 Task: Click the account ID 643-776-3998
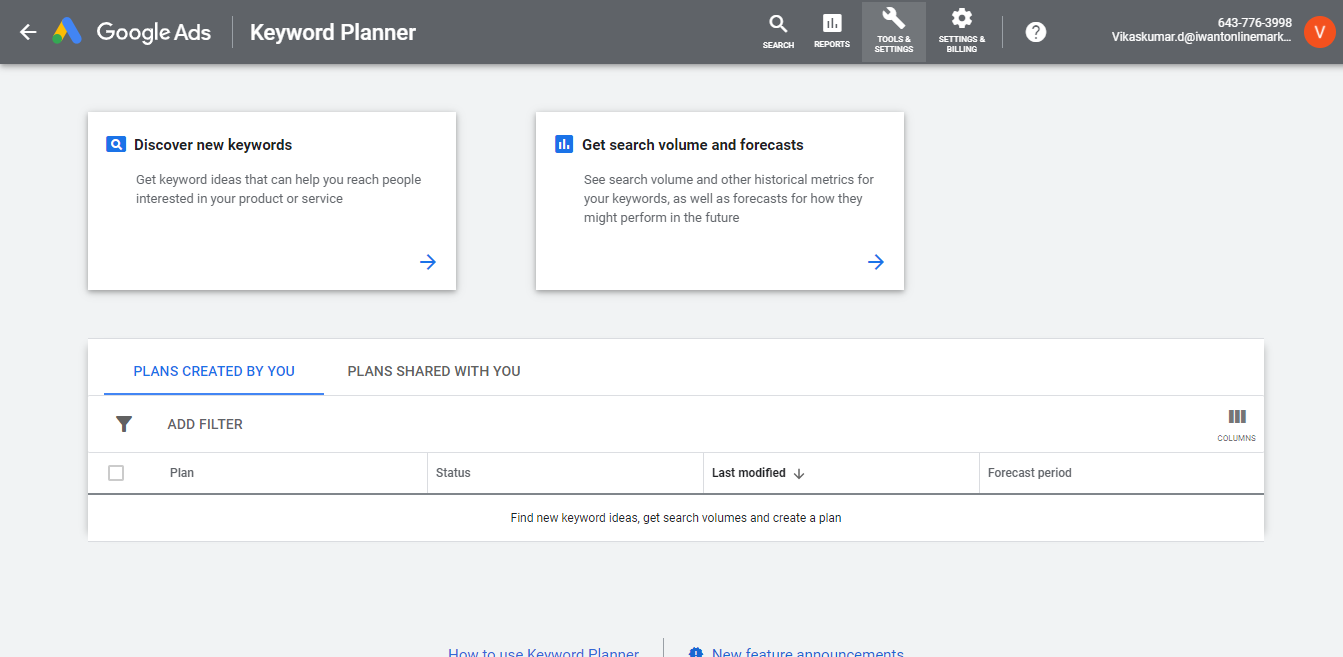click(1255, 22)
